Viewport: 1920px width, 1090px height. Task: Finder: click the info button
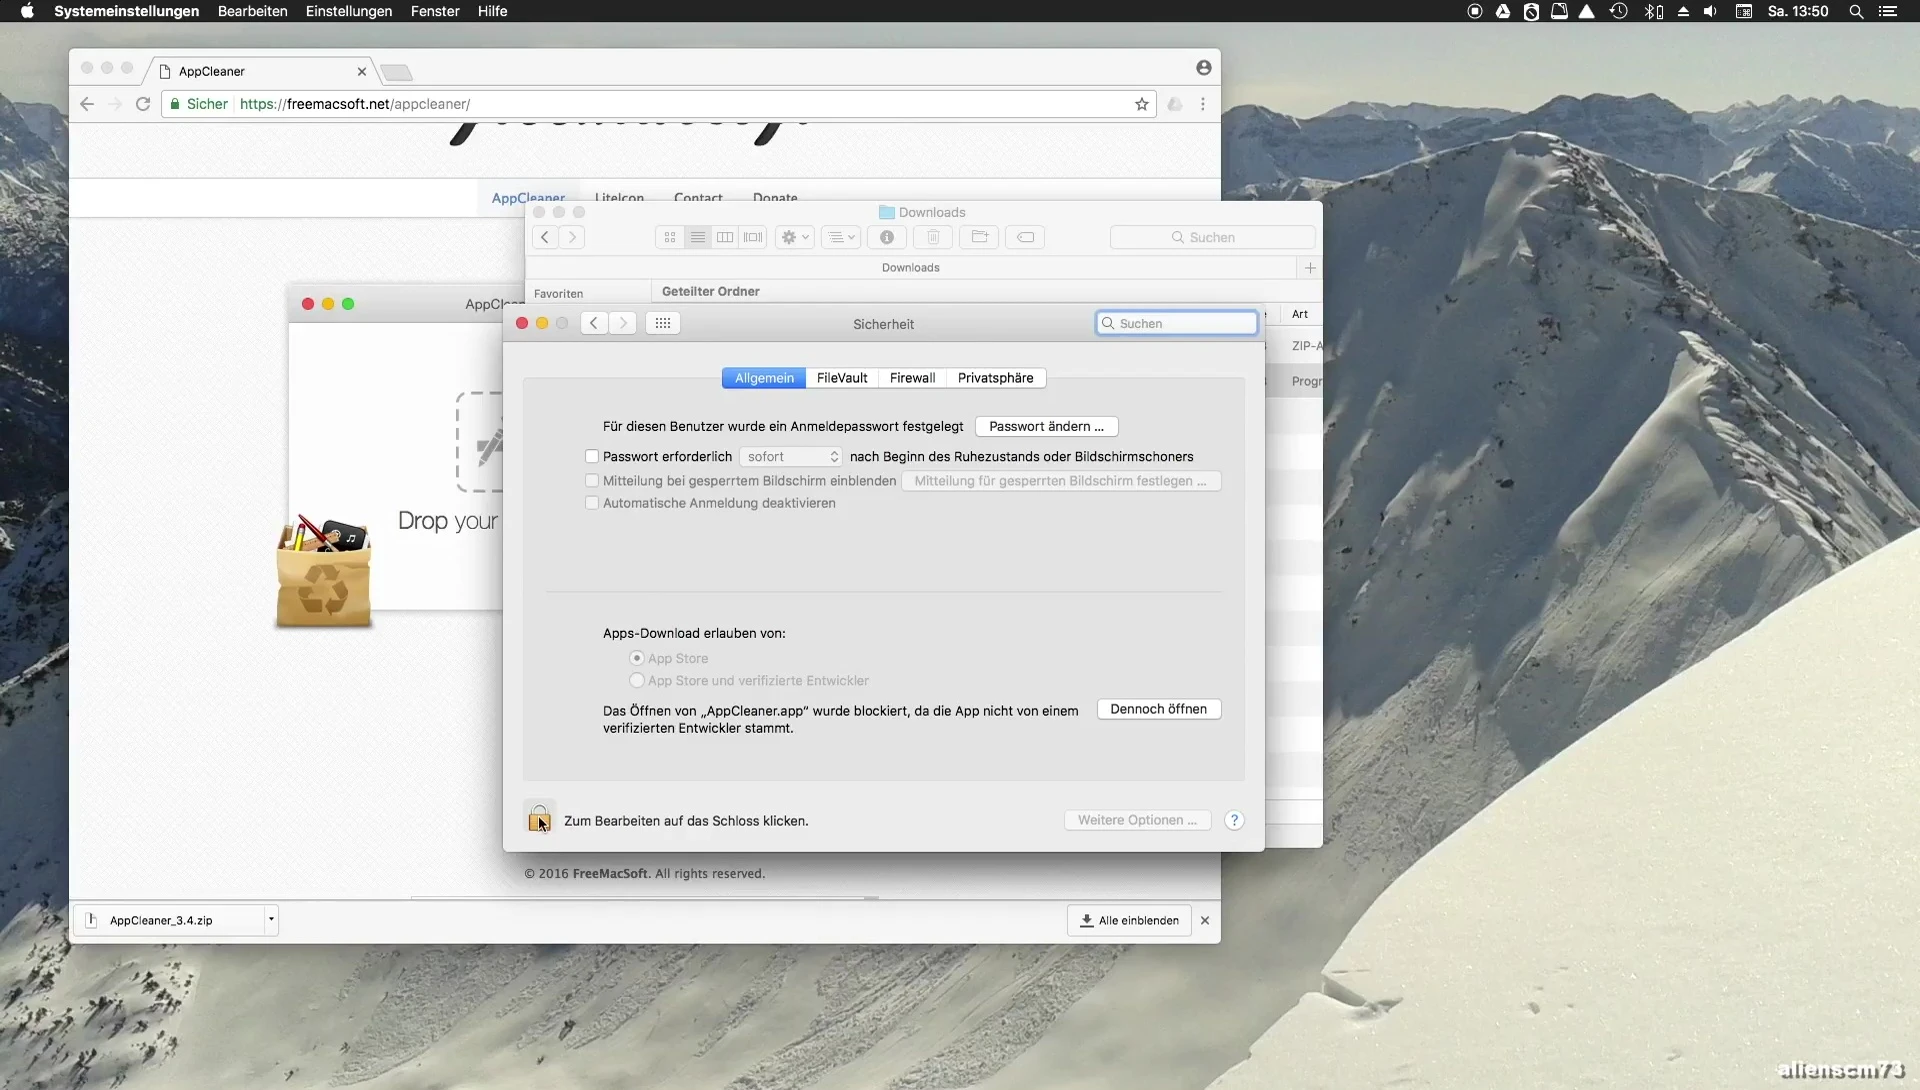click(x=887, y=237)
